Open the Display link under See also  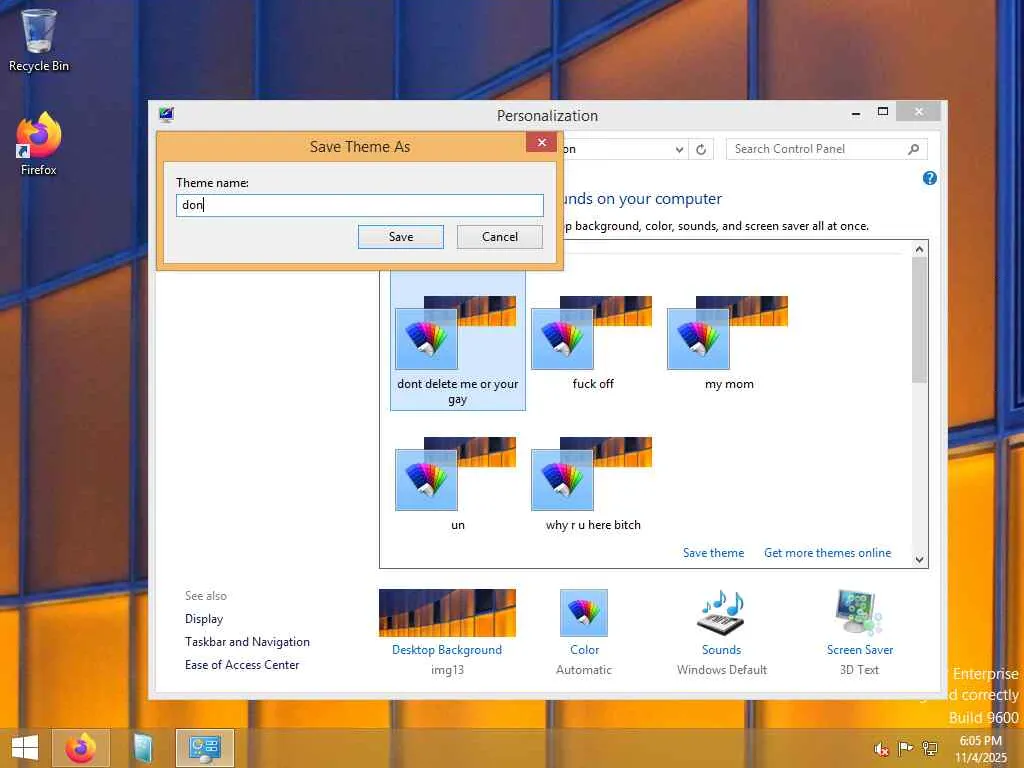(204, 618)
